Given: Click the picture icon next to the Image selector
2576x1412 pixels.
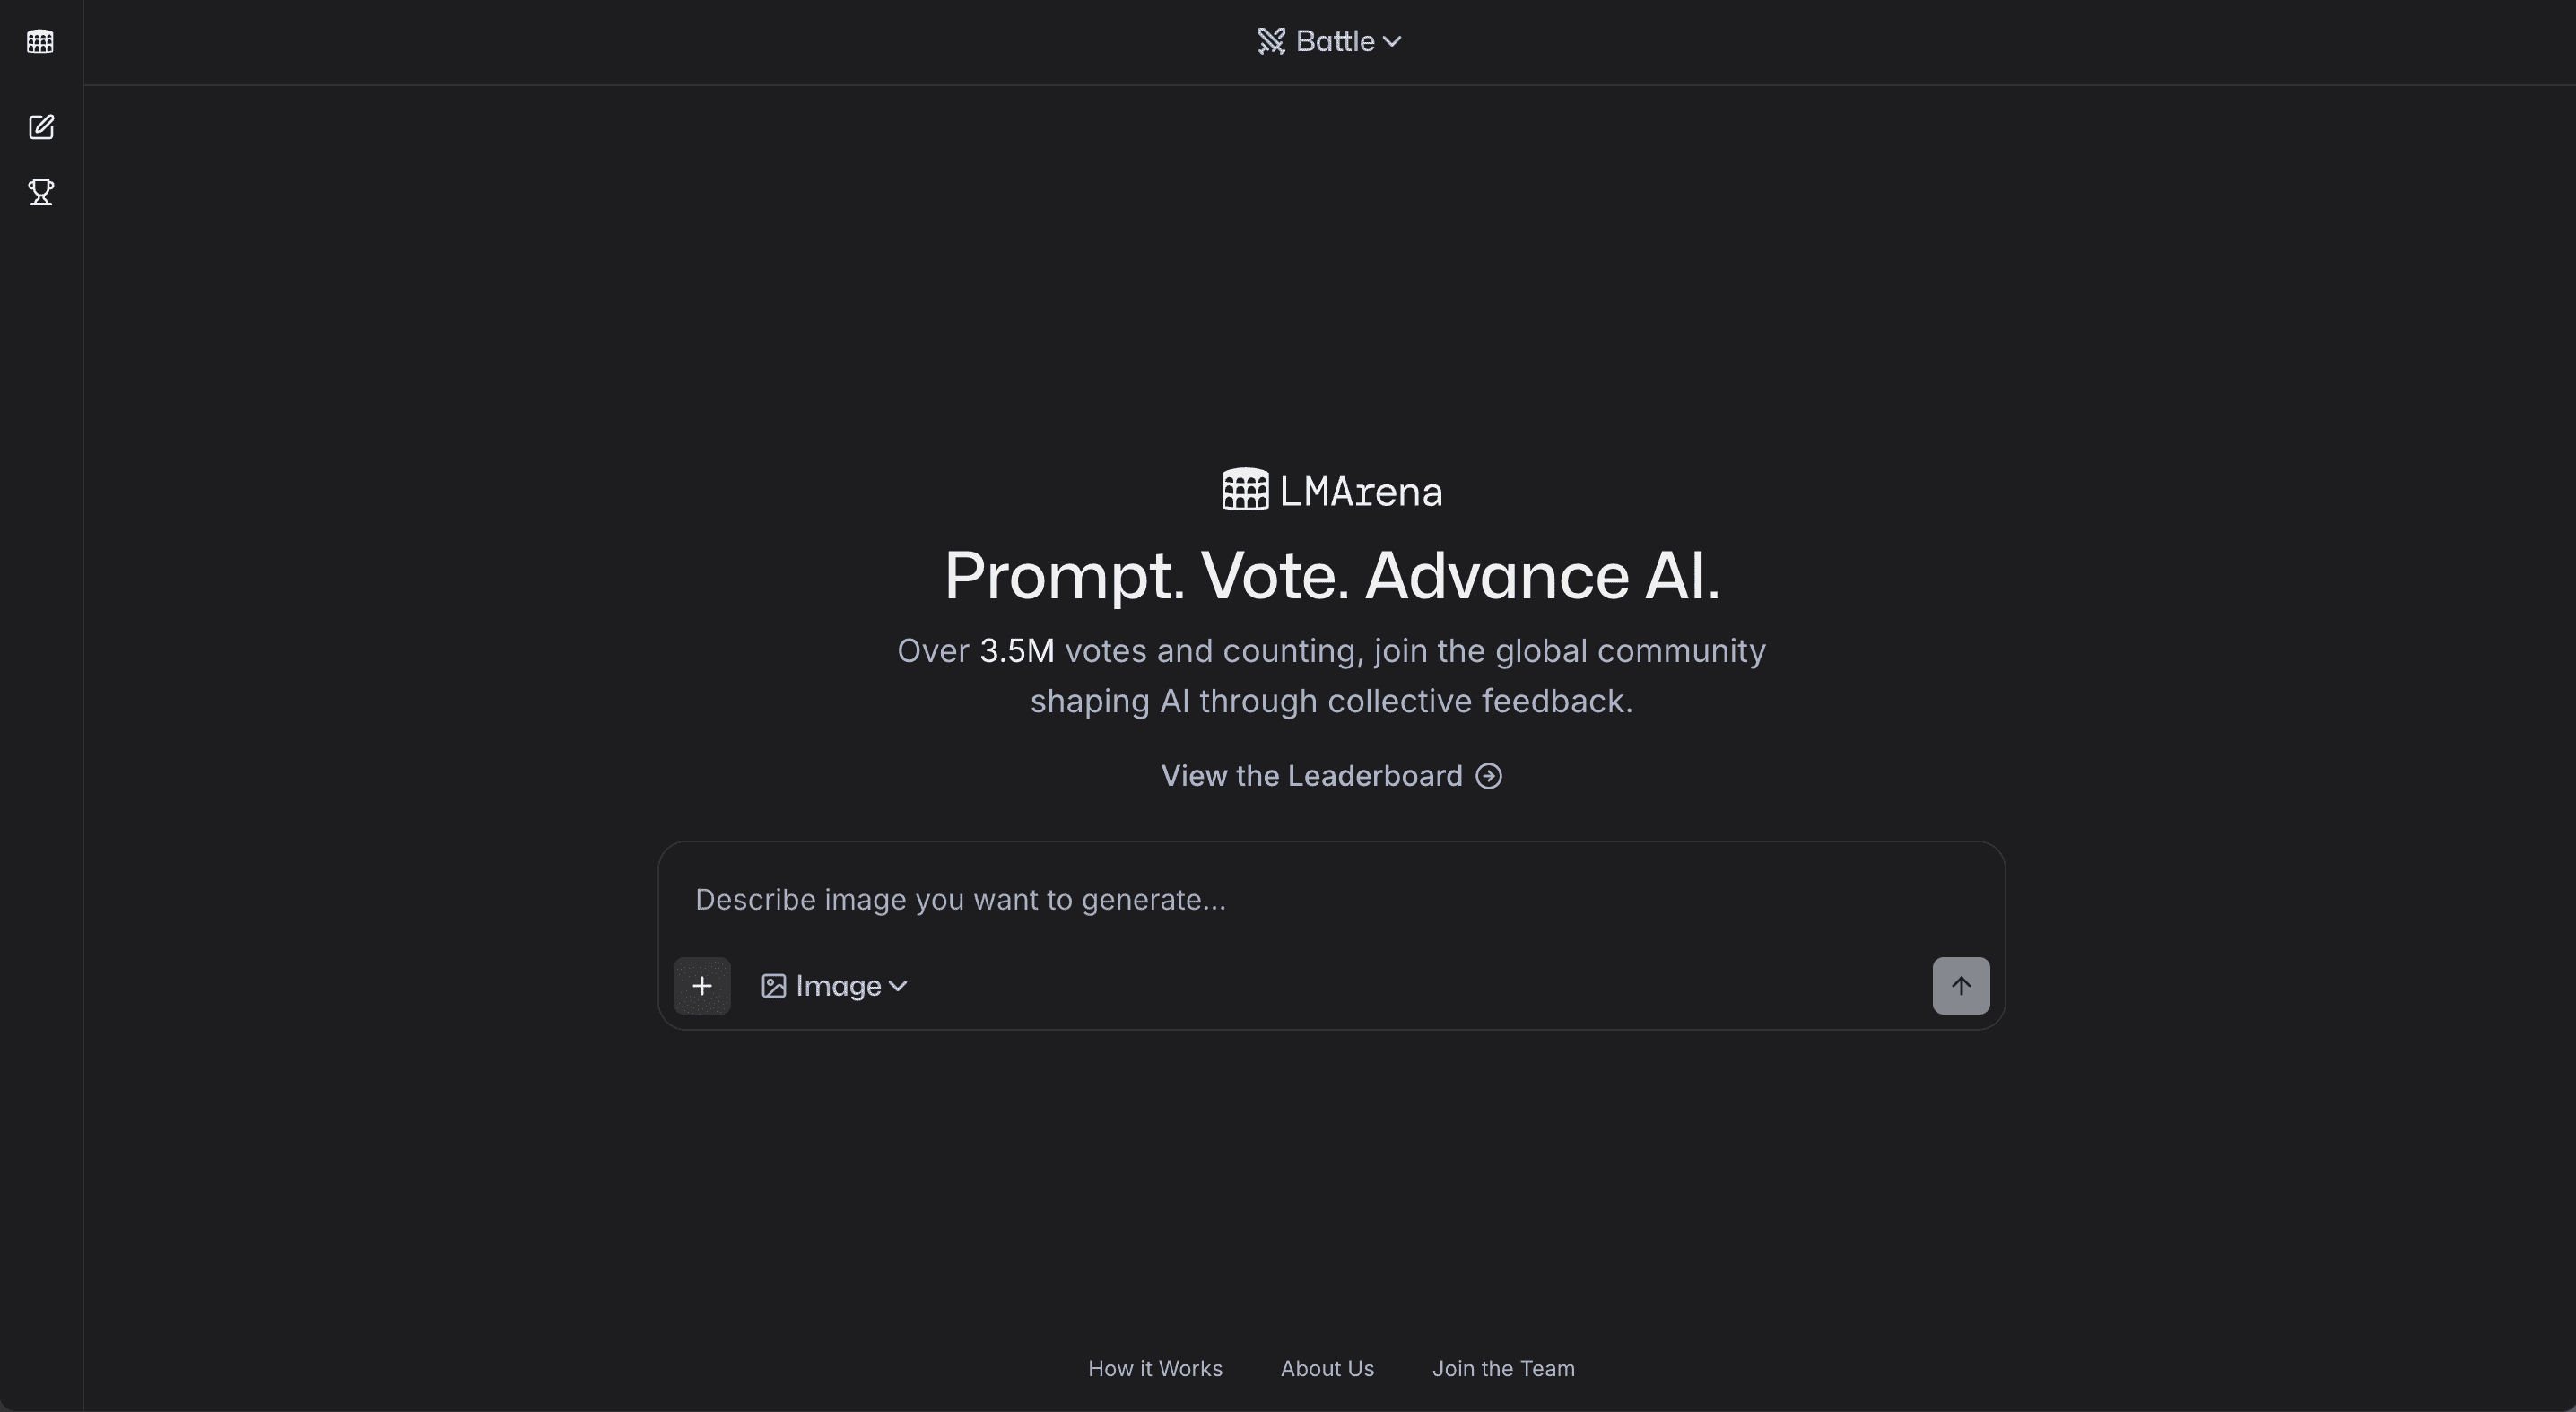Looking at the screenshot, I should [772, 985].
